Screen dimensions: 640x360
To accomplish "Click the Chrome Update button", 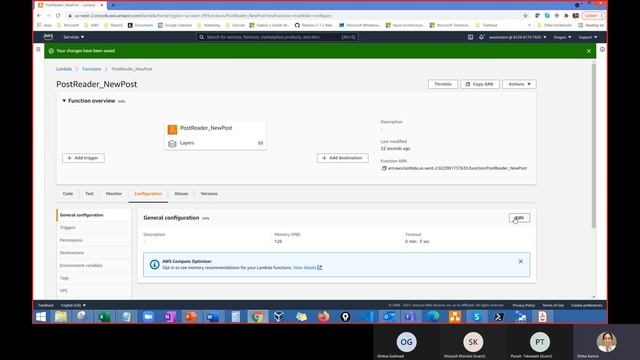I will pyautogui.click(x=593, y=16).
